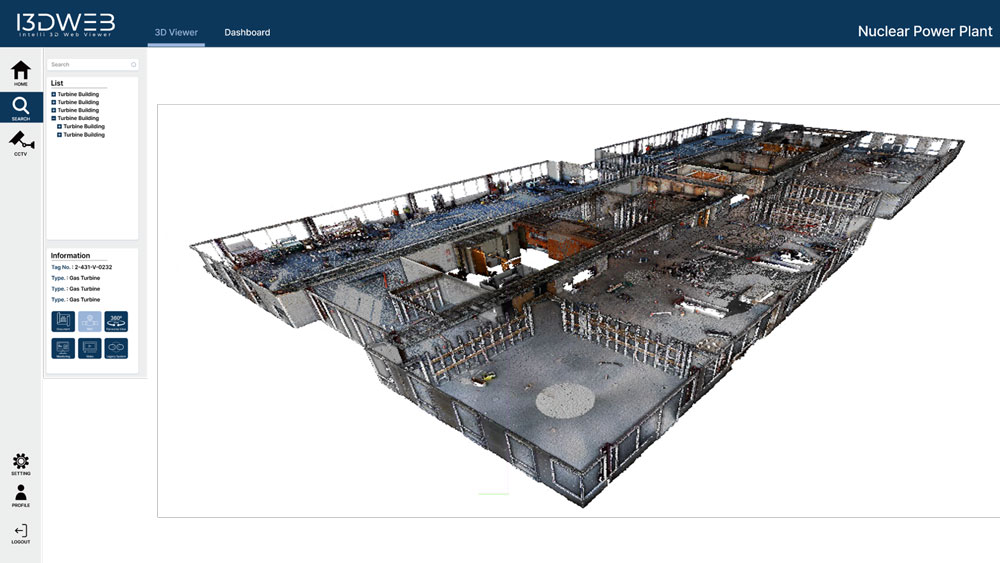Image resolution: width=1000 pixels, height=563 pixels.
Task: Collapse the expanded fourth Turbine Building node
Action: point(54,118)
